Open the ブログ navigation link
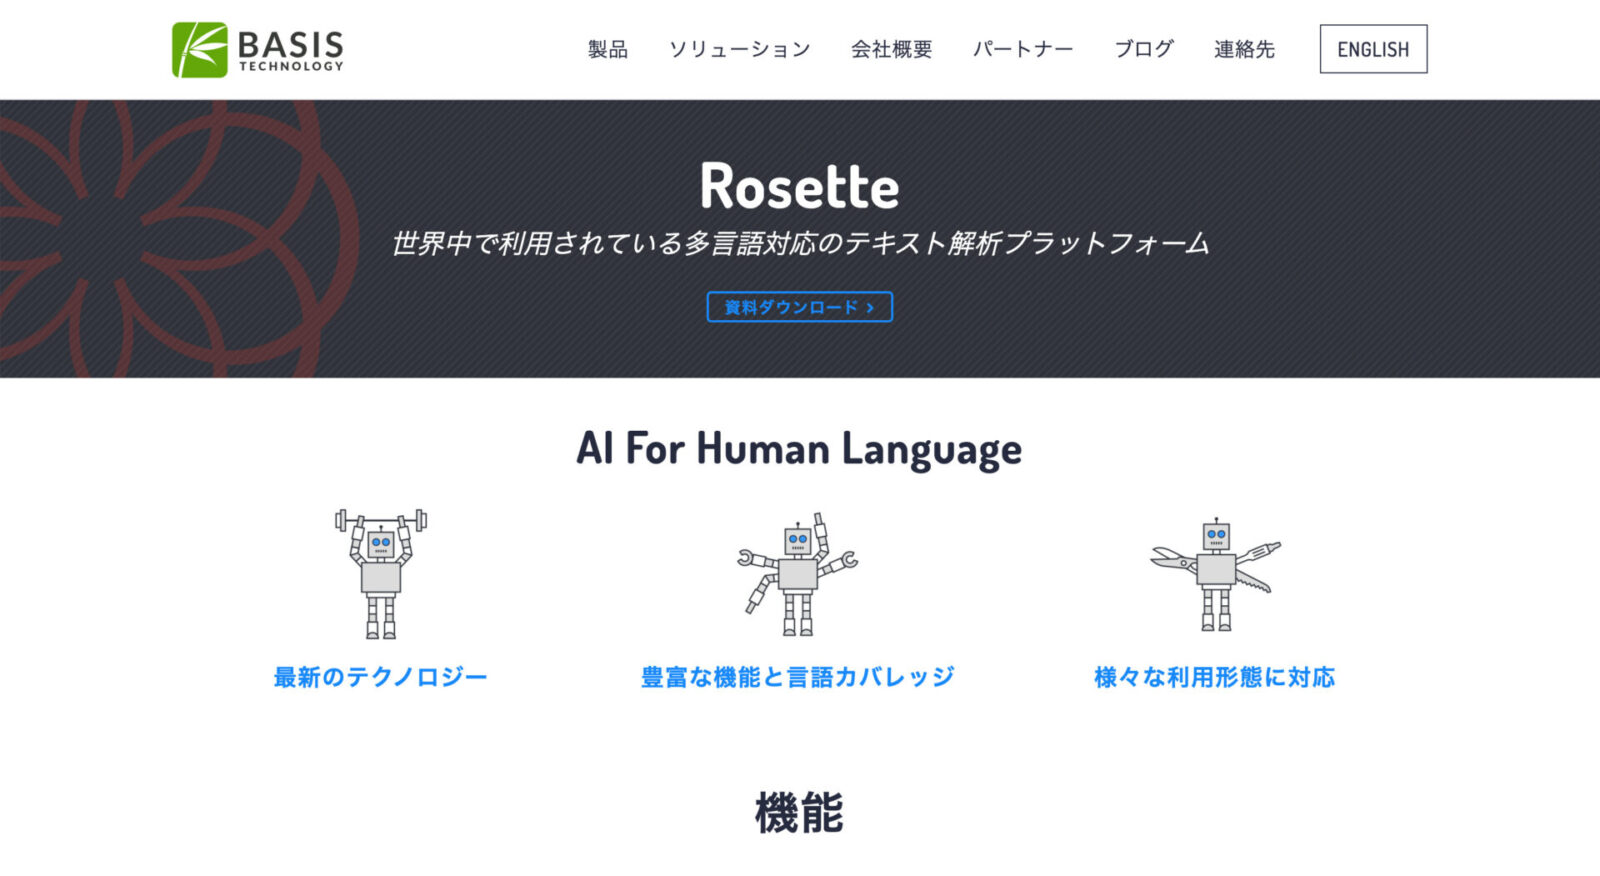 pyautogui.click(x=1144, y=50)
